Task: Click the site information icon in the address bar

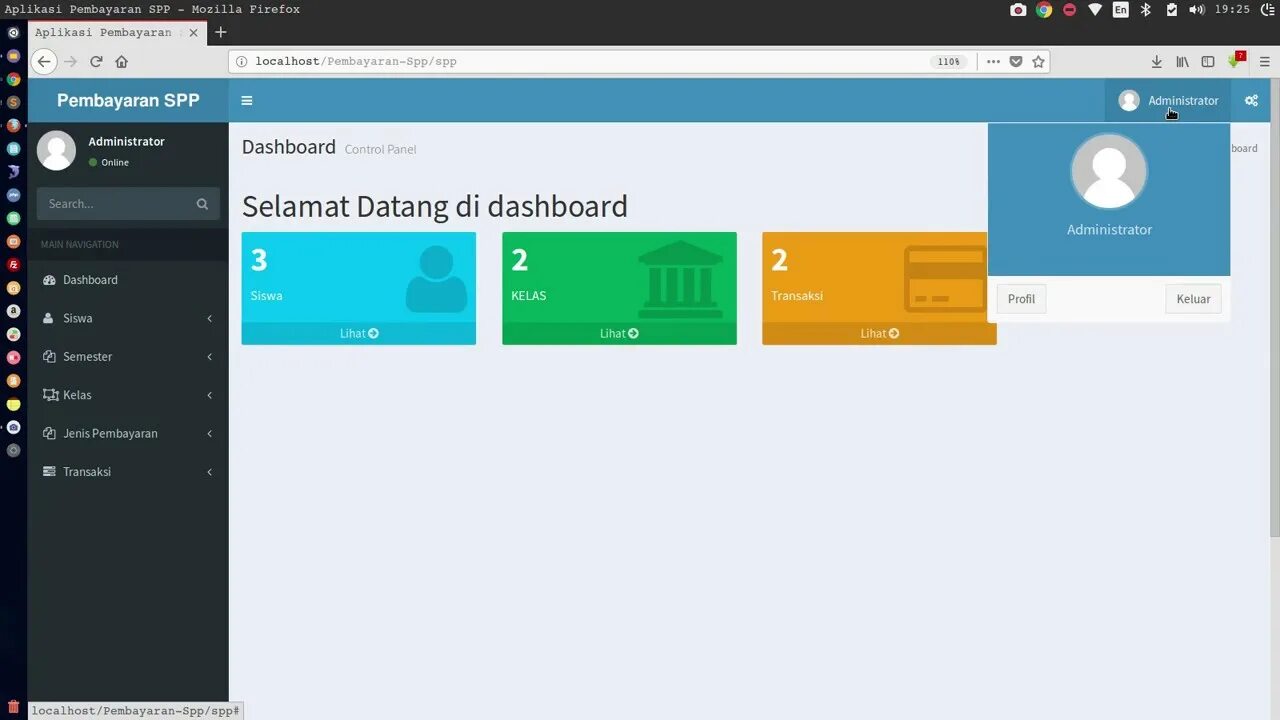Action: pyautogui.click(x=241, y=61)
